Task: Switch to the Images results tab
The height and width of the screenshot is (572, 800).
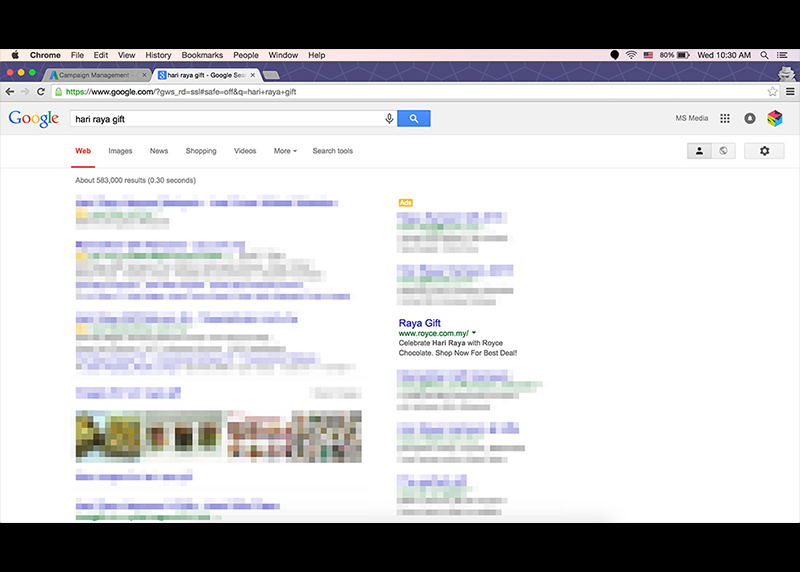Action: pyautogui.click(x=120, y=151)
